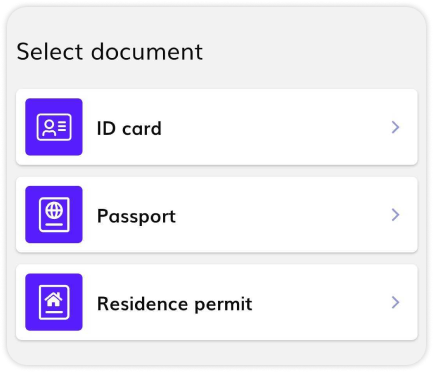Click the Select document heading
433x372 pixels.
point(110,52)
